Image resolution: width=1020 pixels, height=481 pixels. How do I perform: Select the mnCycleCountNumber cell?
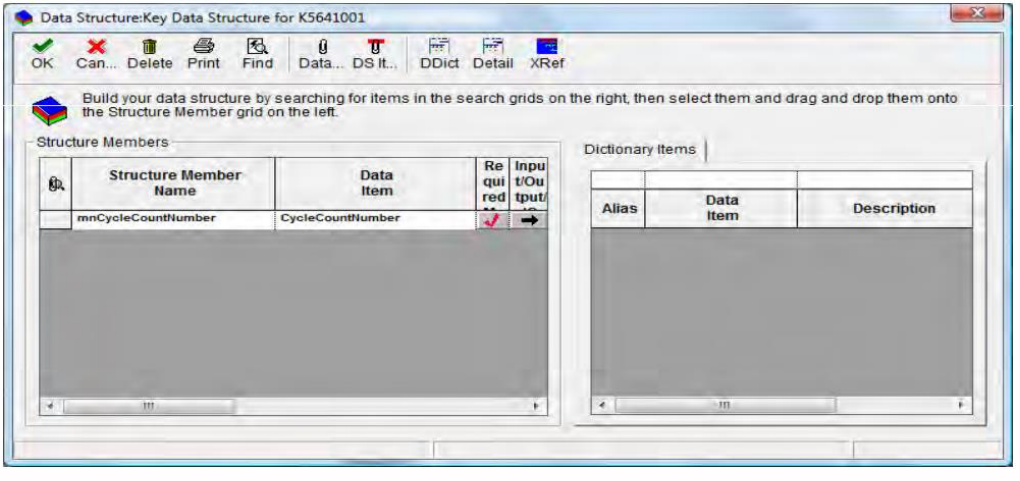tap(174, 219)
